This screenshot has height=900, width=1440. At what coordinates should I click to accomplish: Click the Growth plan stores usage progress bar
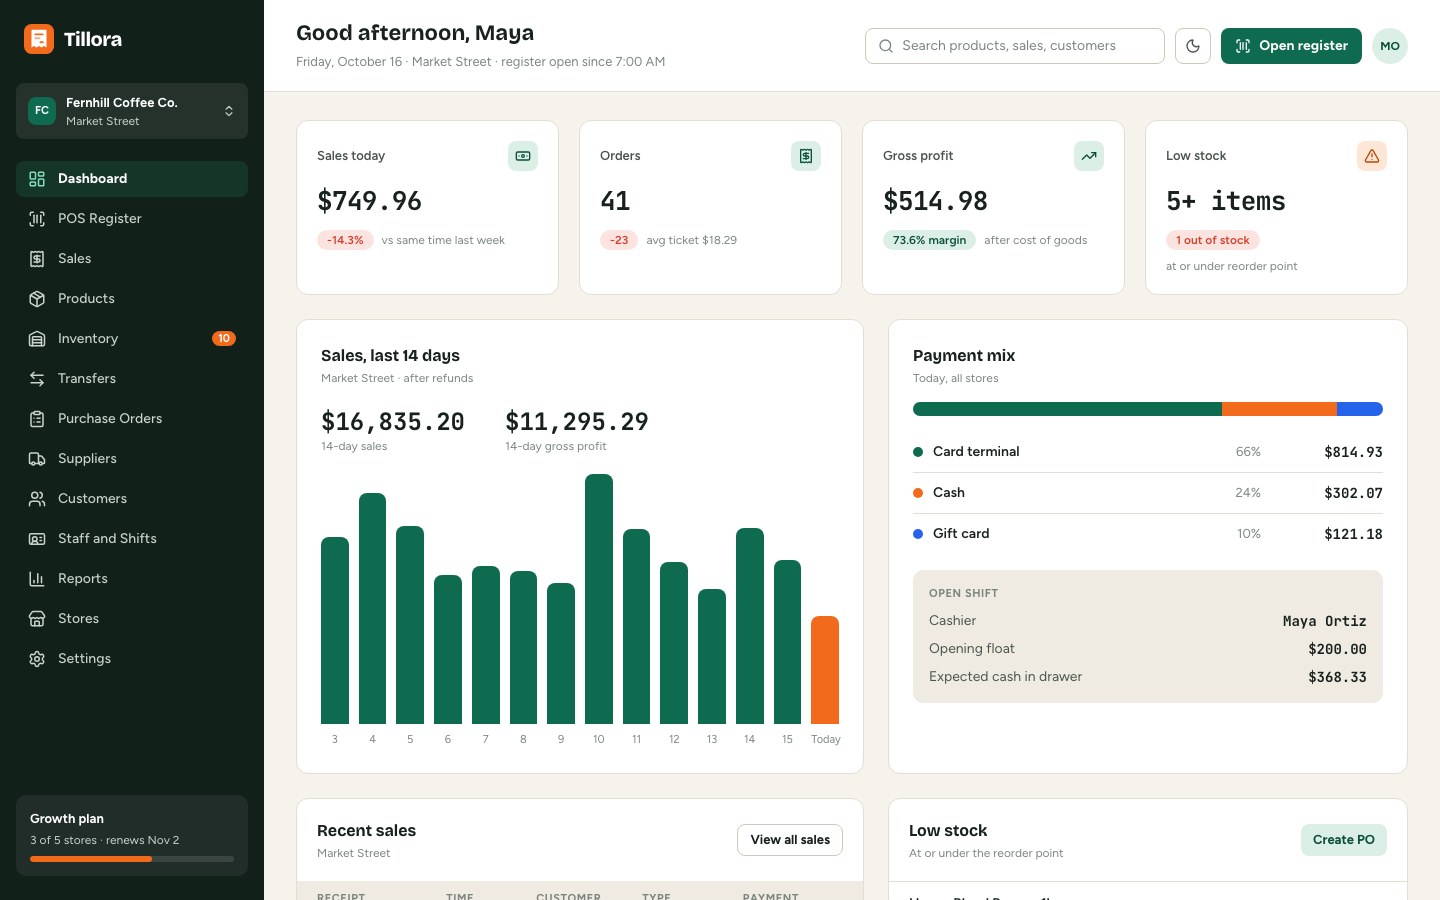coord(132,859)
